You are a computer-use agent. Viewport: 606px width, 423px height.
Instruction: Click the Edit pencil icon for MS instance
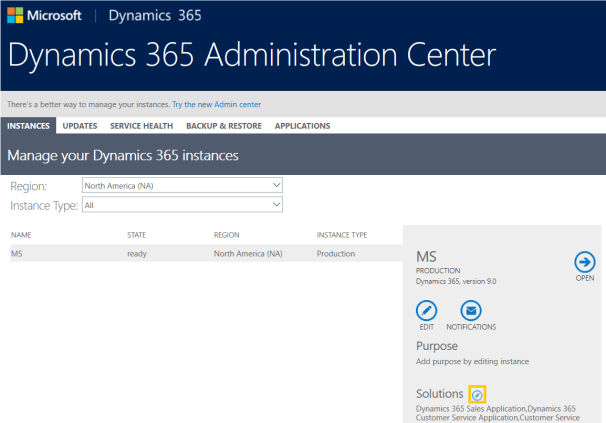427,310
